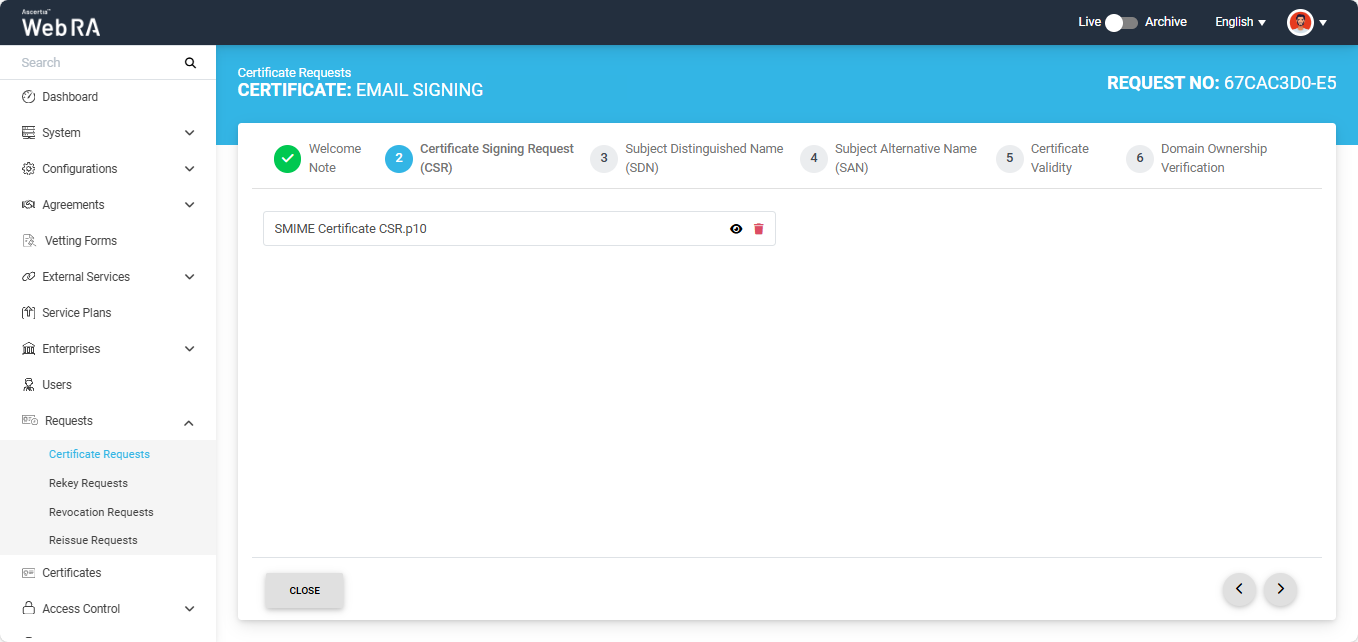Open Vetting Forms in the sidebar
The image size is (1358, 642).
(x=80, y=241)
